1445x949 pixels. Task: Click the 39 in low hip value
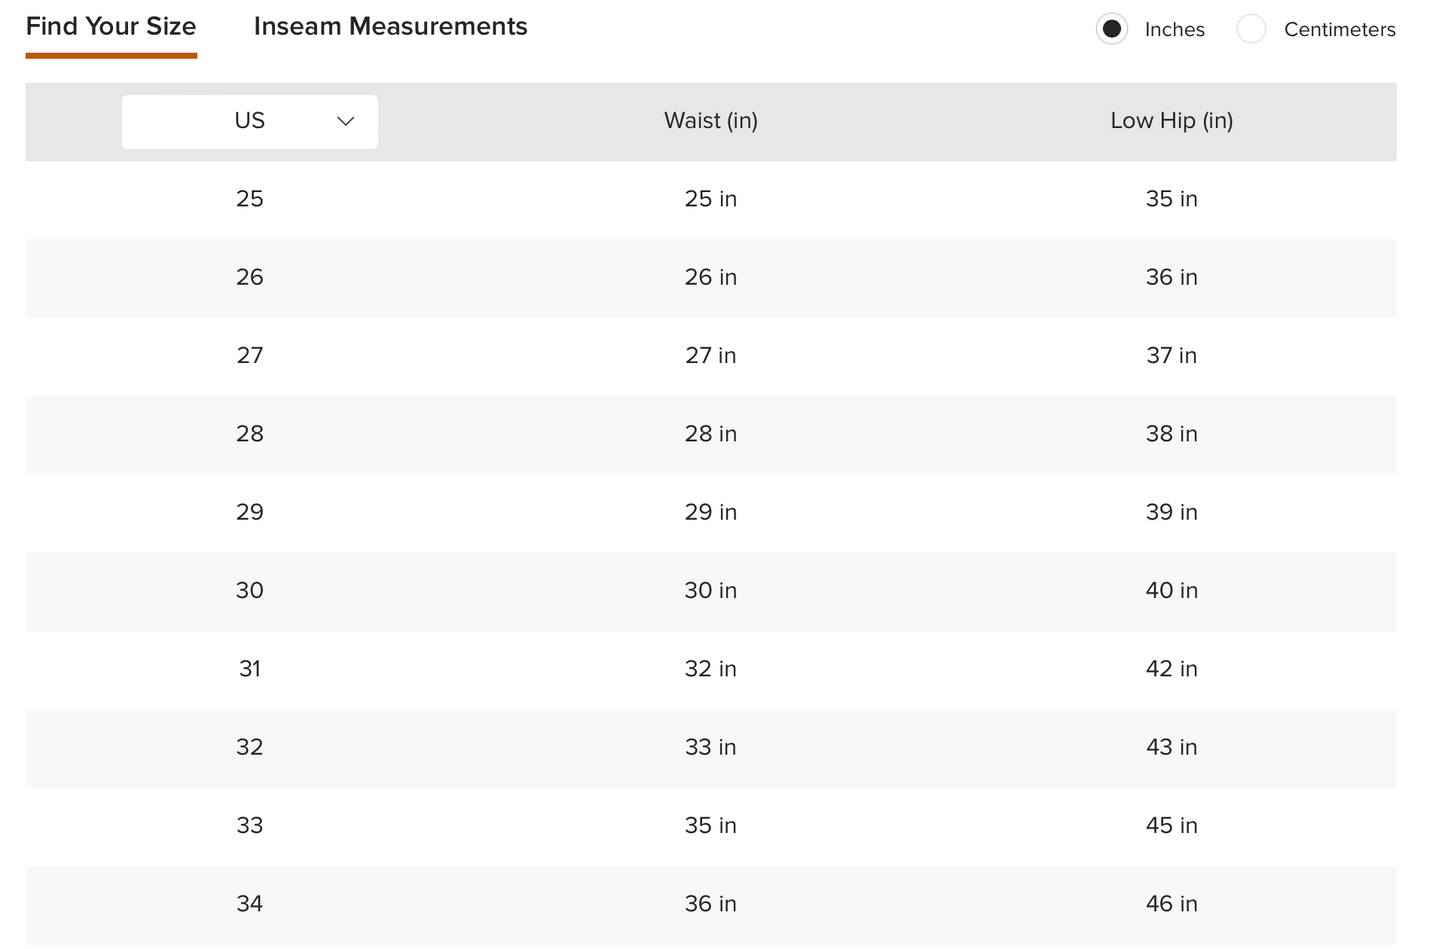1172,512
